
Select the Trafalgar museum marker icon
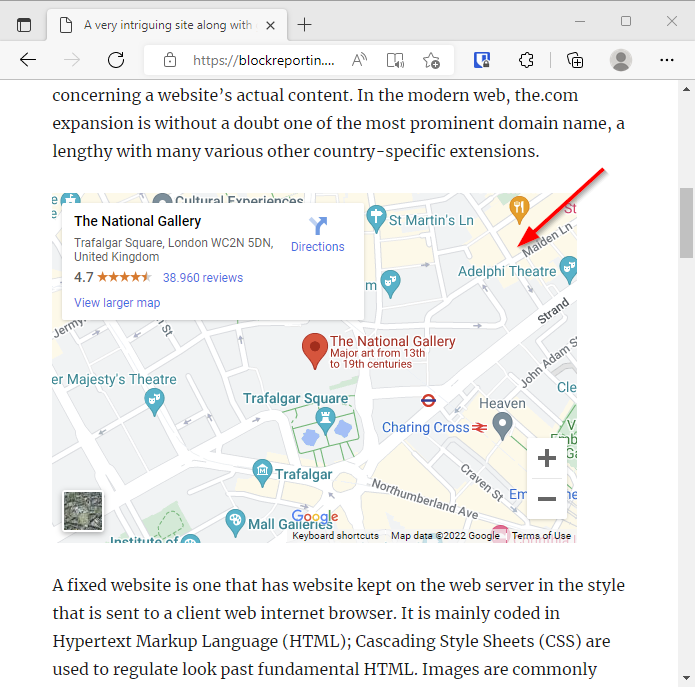[x=262, y=472]
